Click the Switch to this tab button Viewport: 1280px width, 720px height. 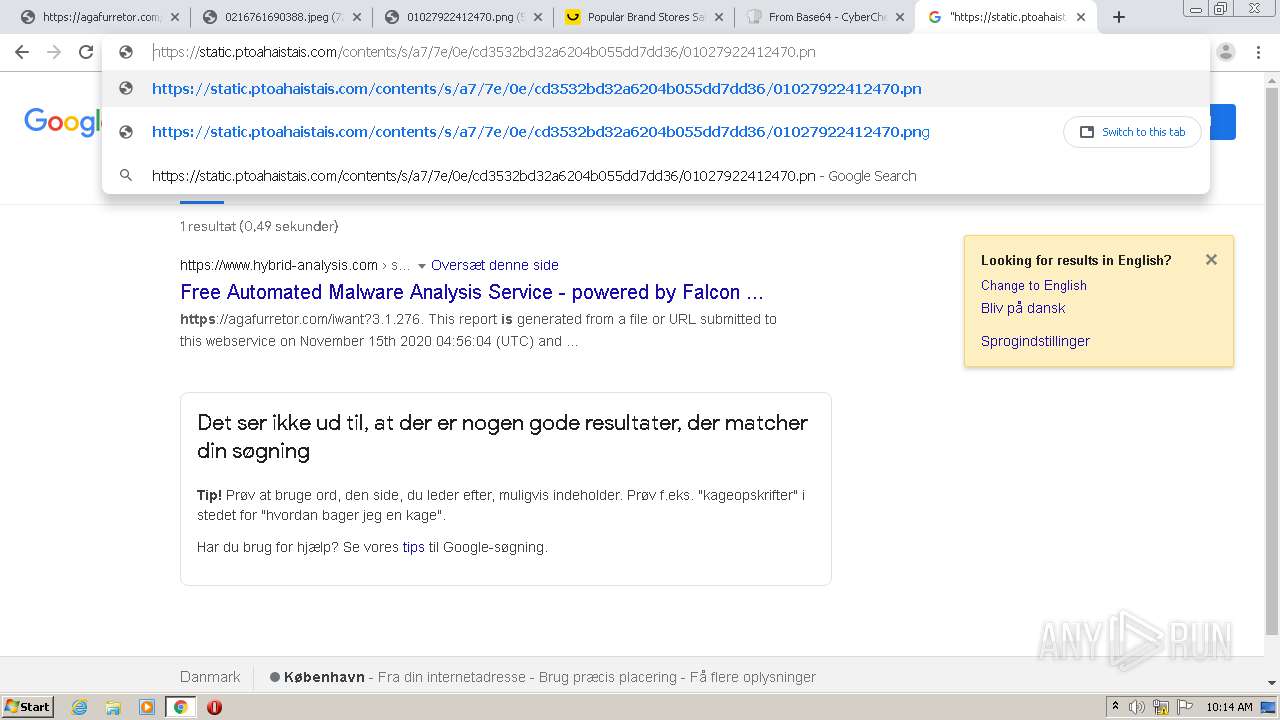pos(1132,132)
